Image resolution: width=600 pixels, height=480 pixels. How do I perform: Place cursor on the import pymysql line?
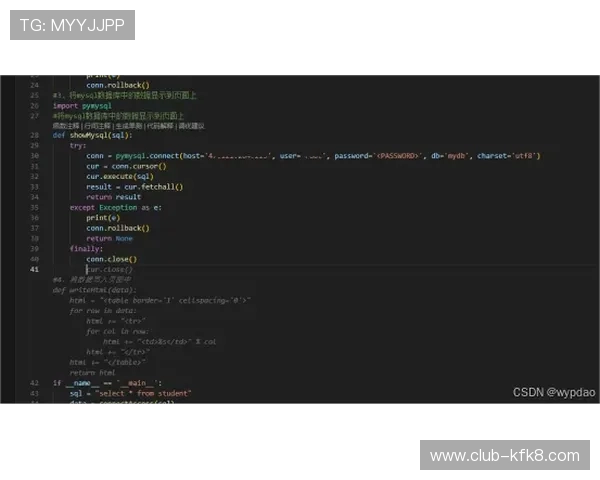79,105
